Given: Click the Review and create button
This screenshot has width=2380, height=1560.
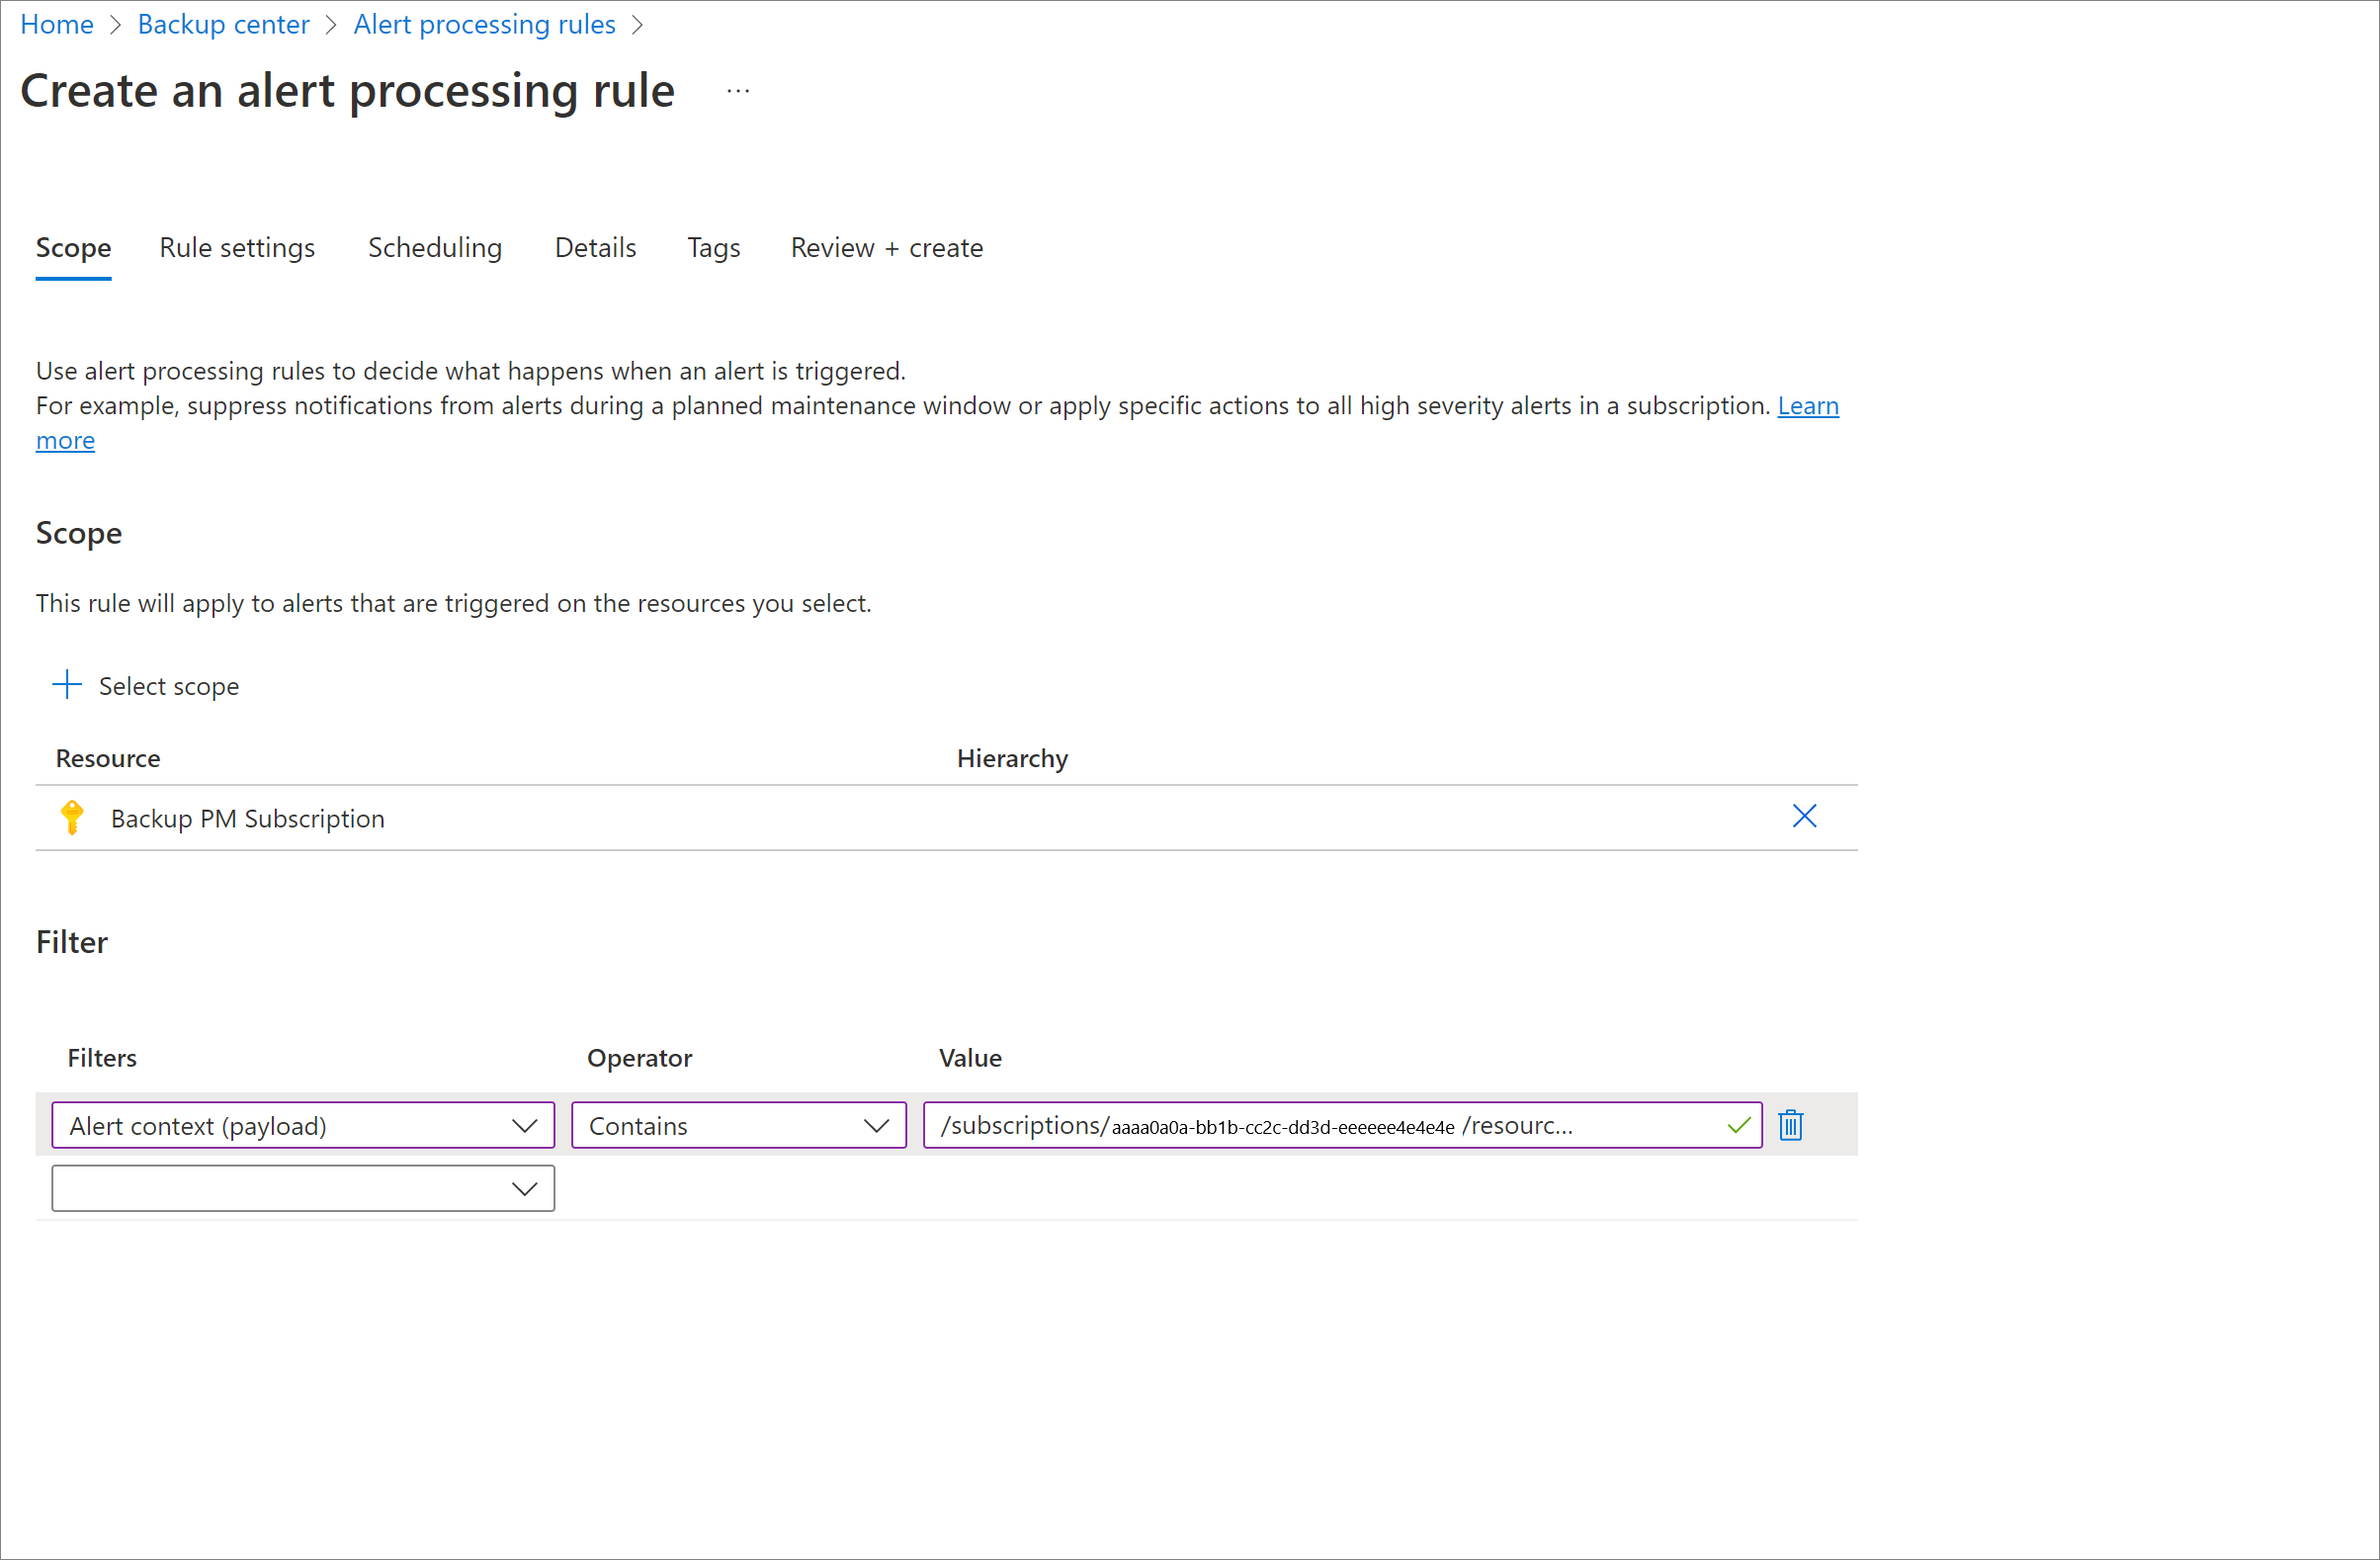Looking at the screenshot, I should [x=888, y=247].
